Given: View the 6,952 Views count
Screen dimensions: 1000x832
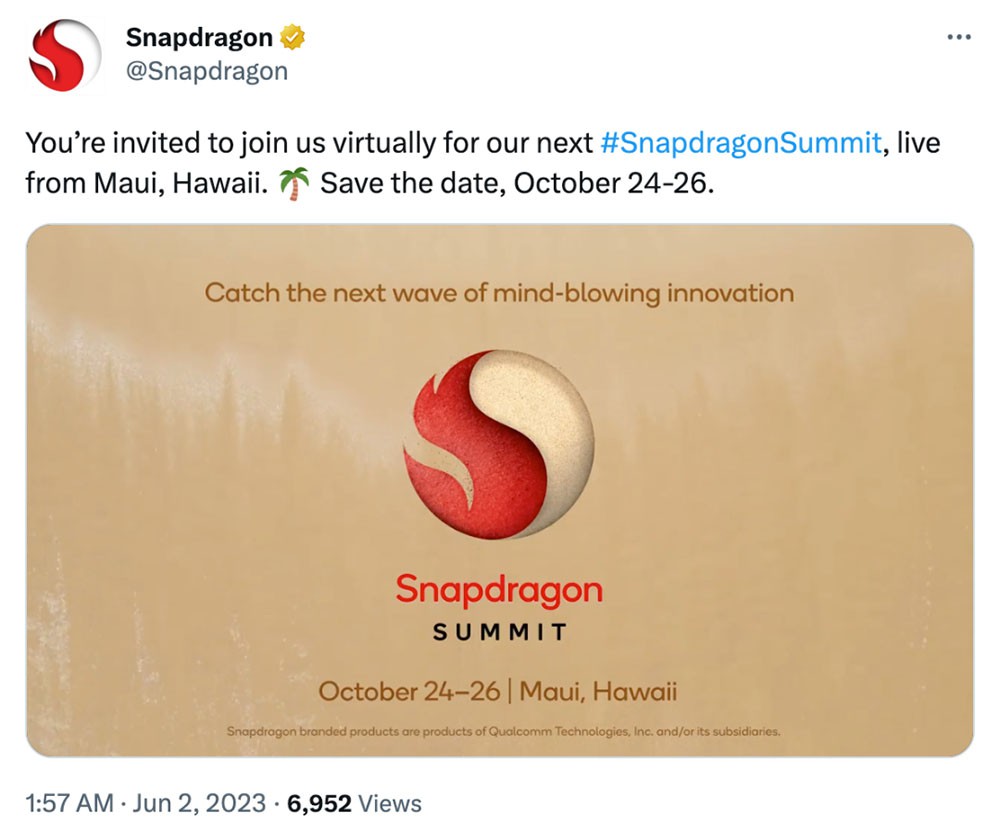Looking at the screenshot, I should [x=355, y=803].
